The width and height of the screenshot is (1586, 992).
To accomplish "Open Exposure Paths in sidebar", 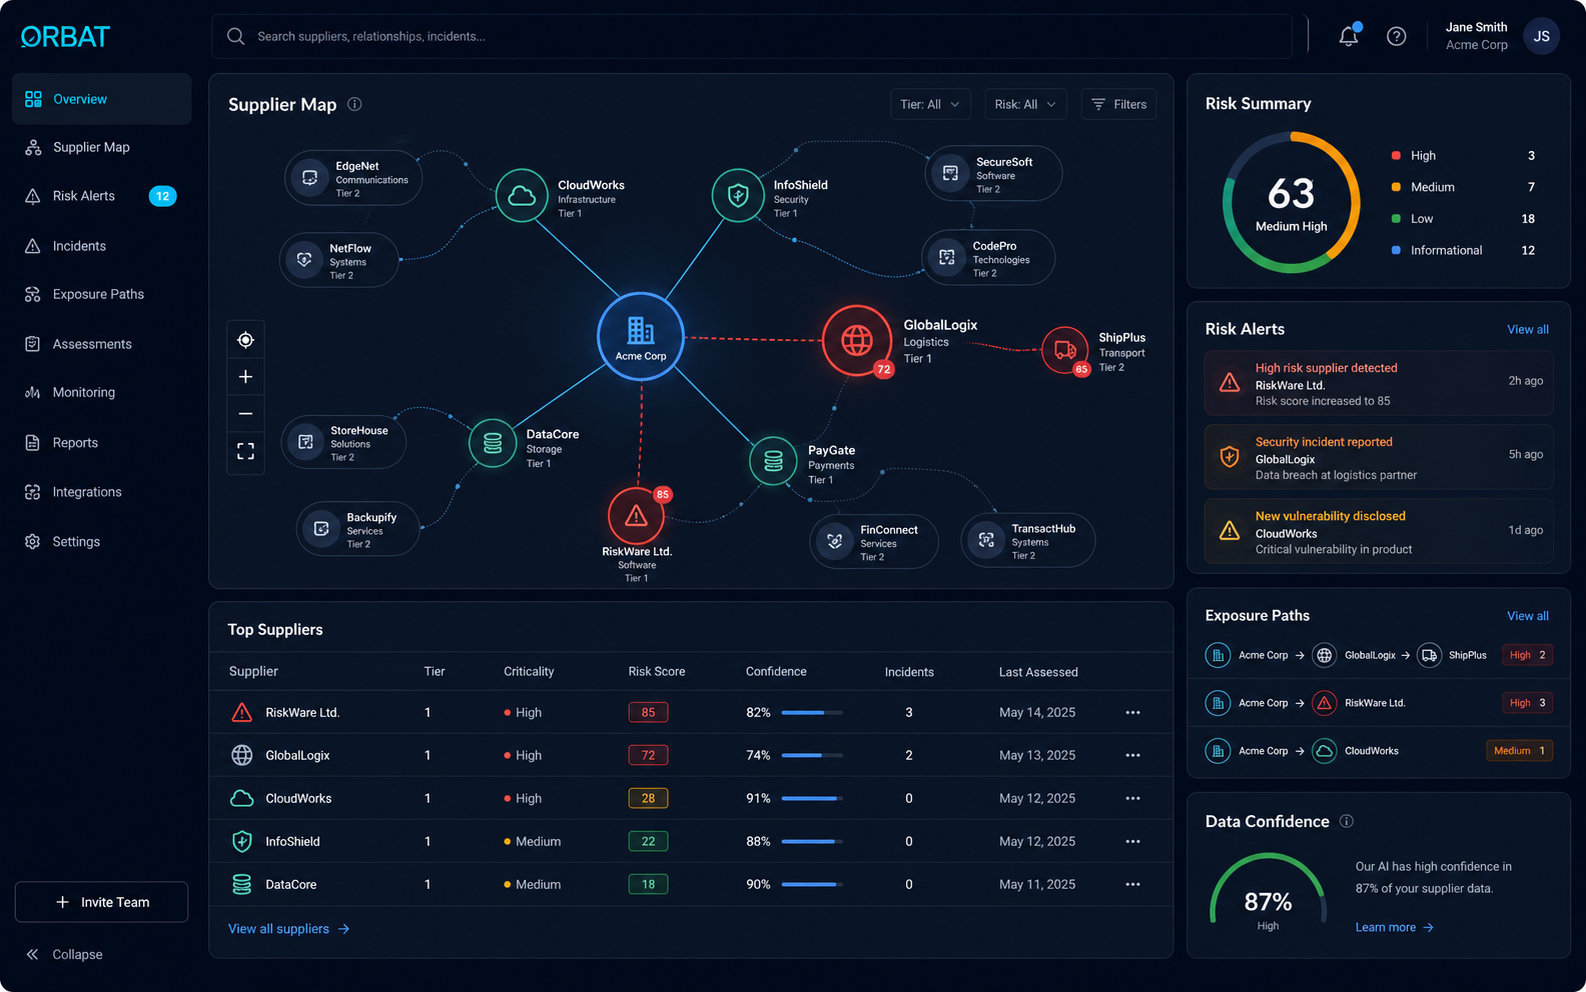I will tap(102, 294).
